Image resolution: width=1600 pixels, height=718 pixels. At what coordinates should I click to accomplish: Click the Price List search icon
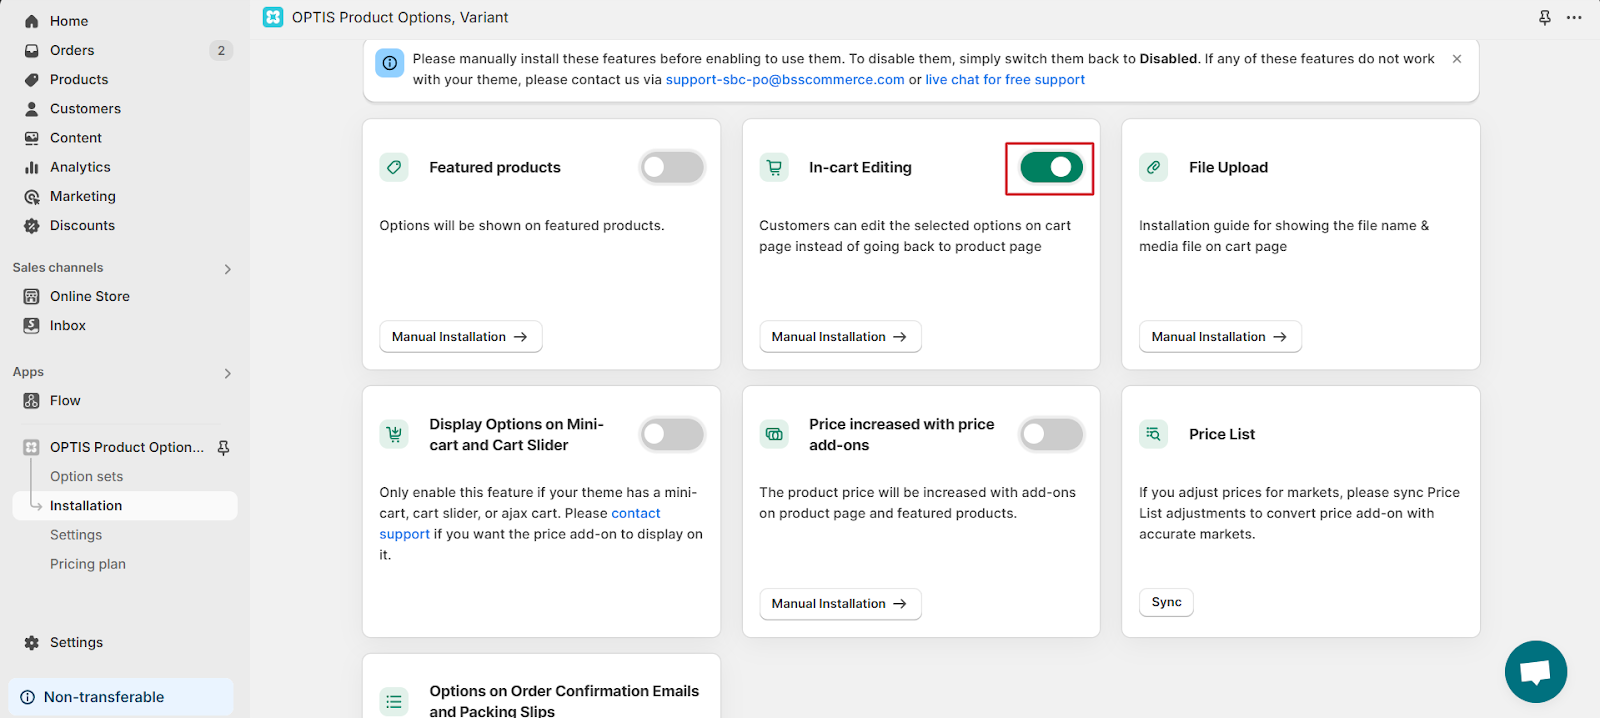click(1154, 434)
